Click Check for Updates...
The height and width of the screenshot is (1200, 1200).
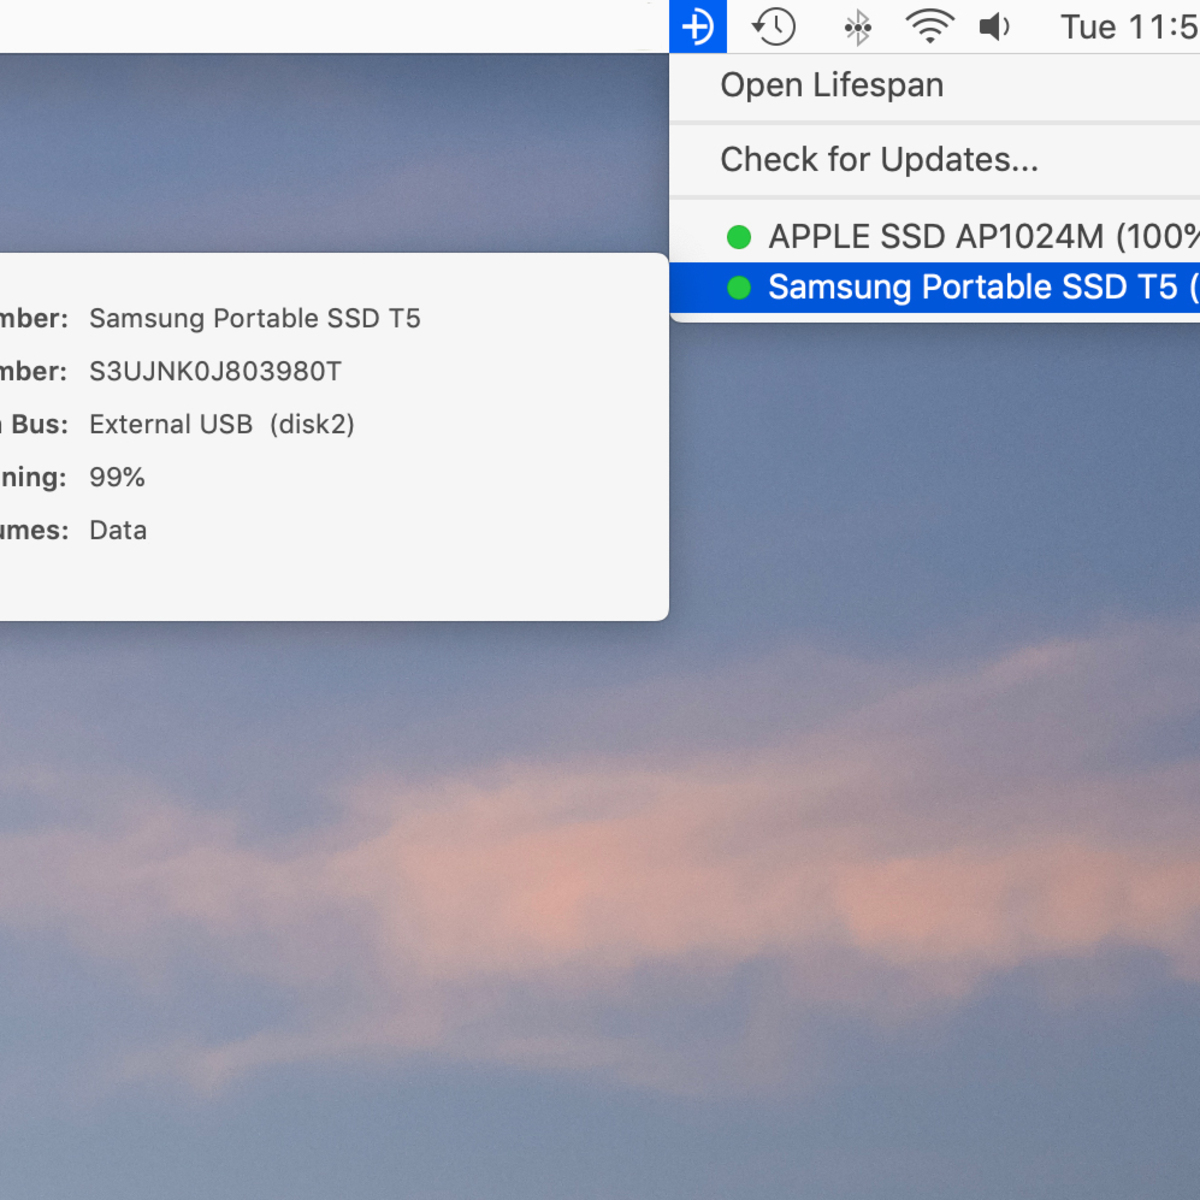click(x=879, y=159)
